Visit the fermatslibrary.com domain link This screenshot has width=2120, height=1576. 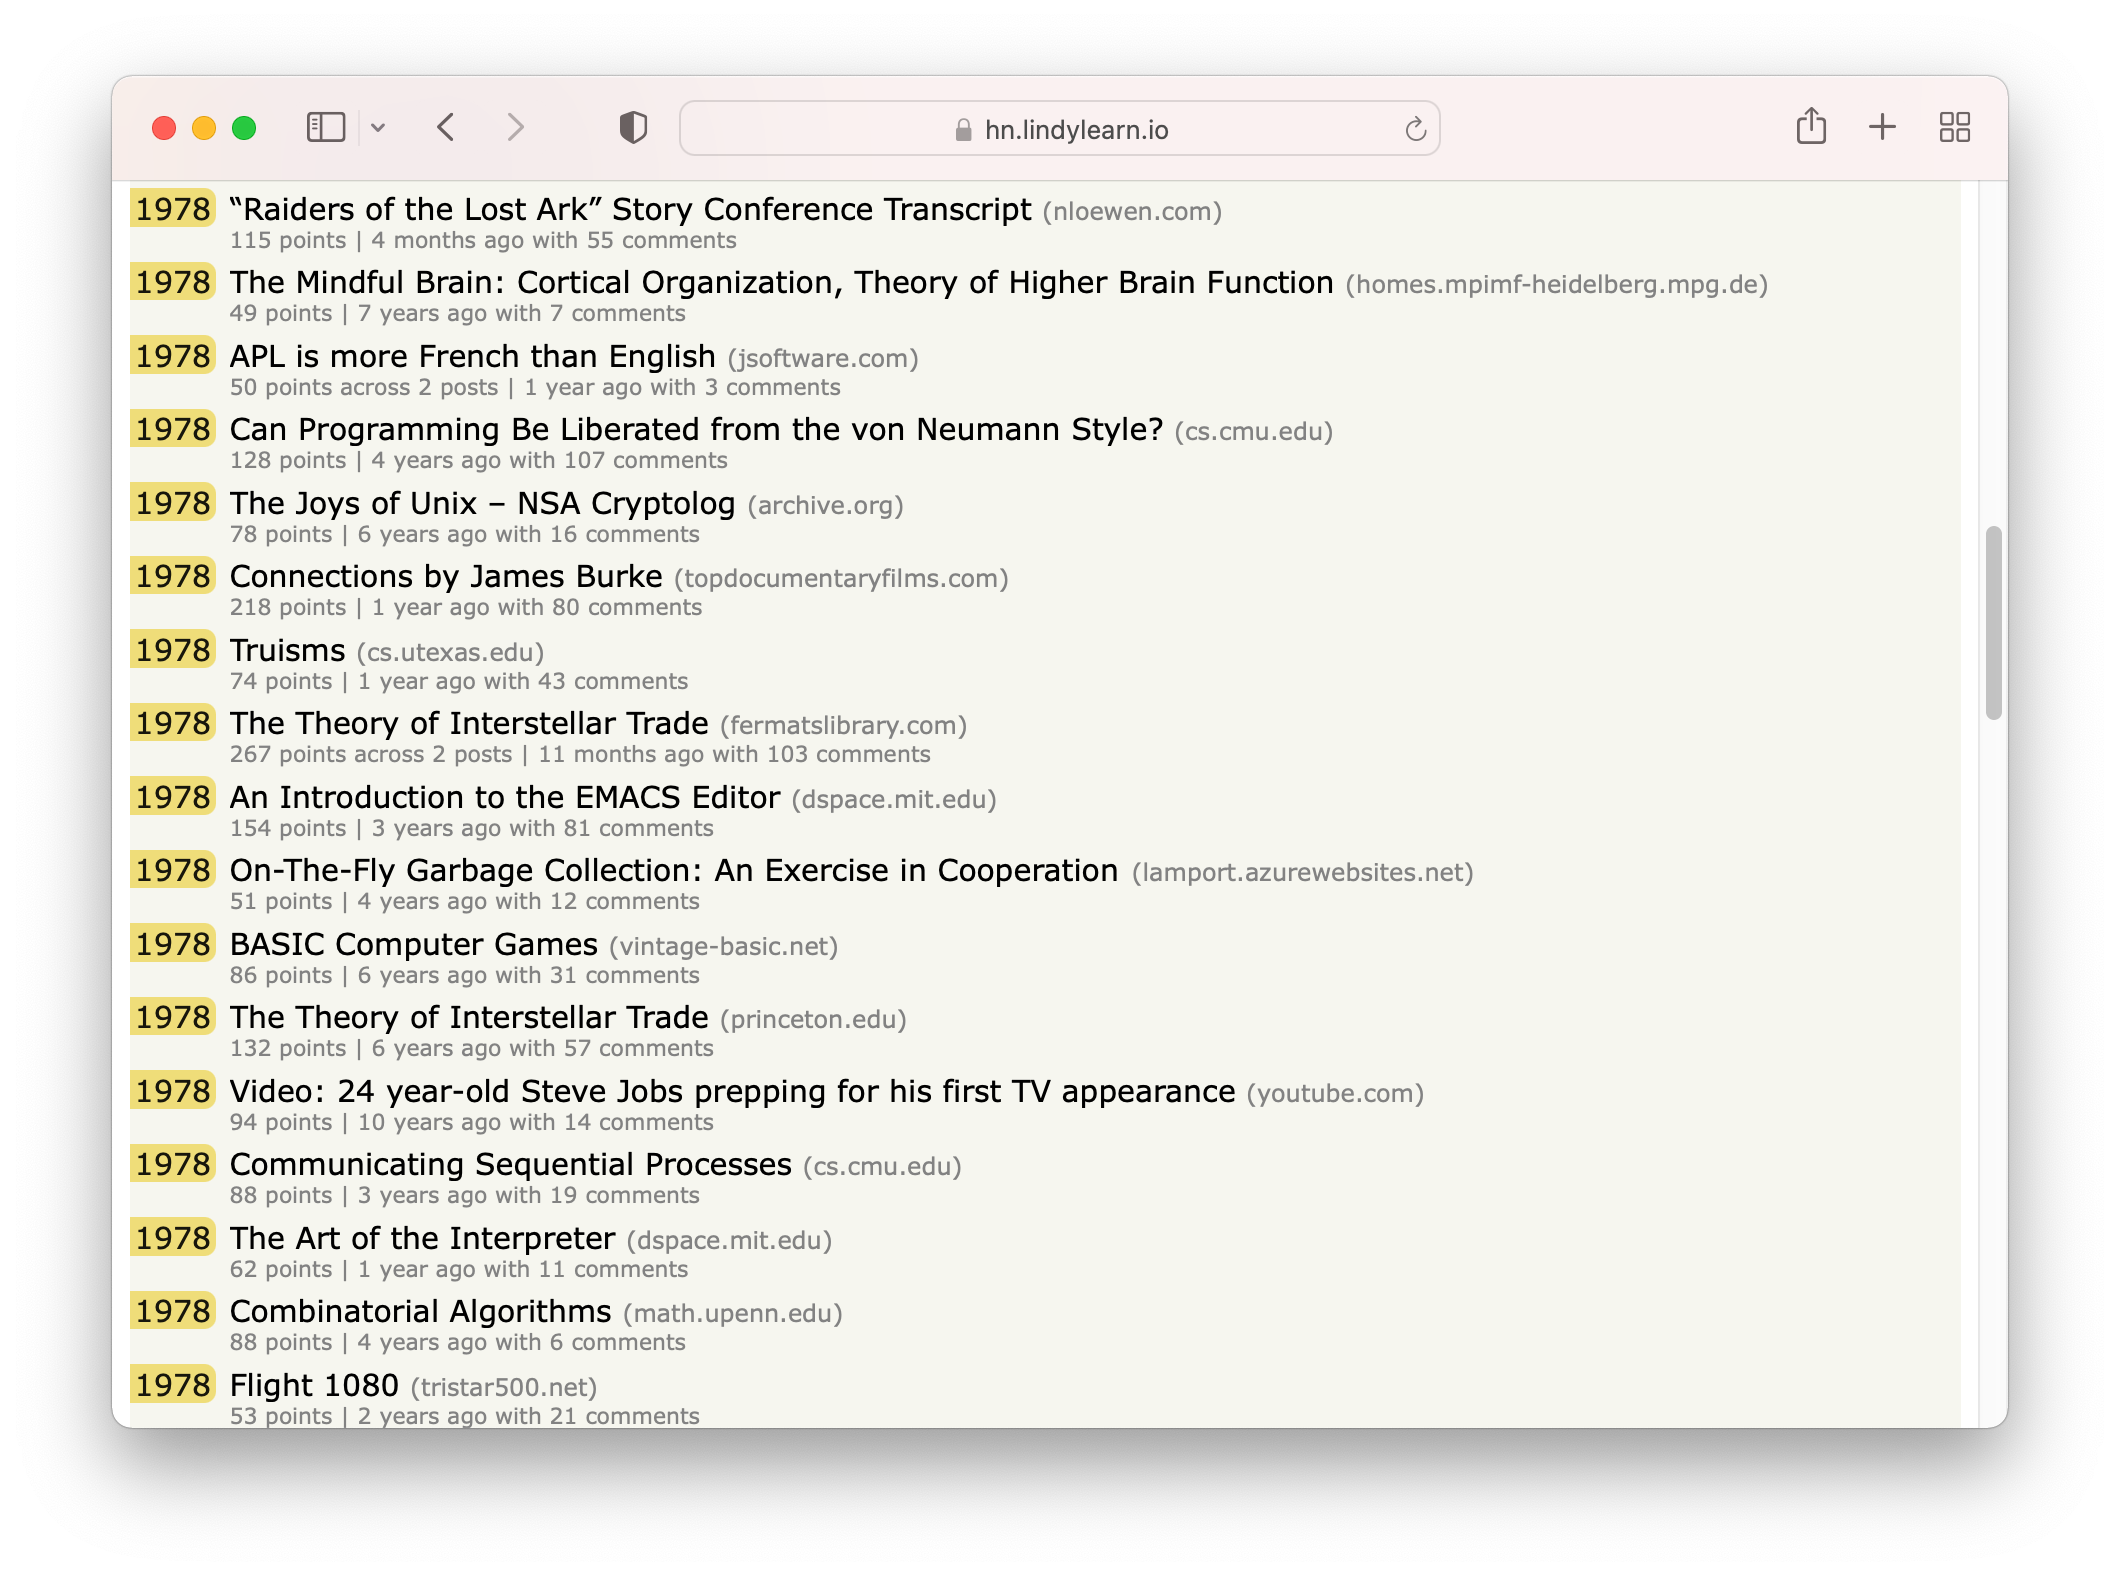pyautogui.click(x=843, y=725)
